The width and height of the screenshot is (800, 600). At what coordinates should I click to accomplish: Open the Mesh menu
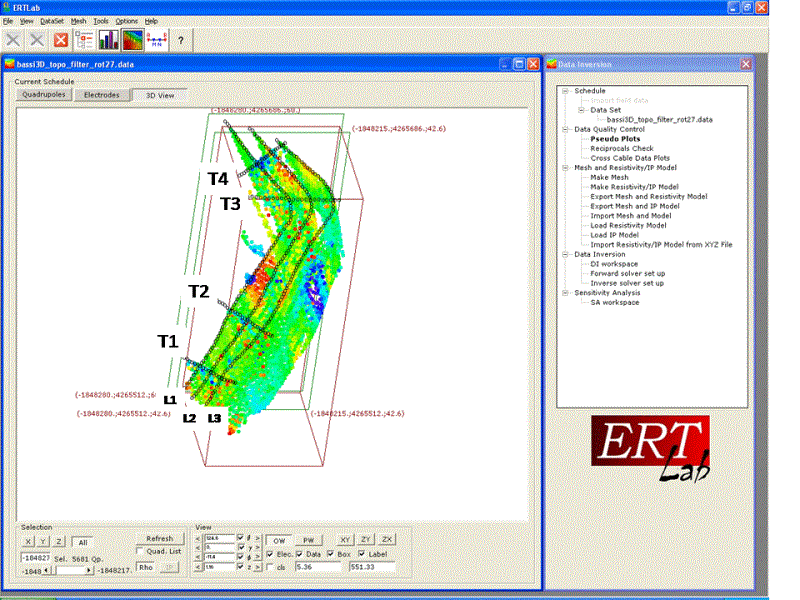(x=78, y=21)
